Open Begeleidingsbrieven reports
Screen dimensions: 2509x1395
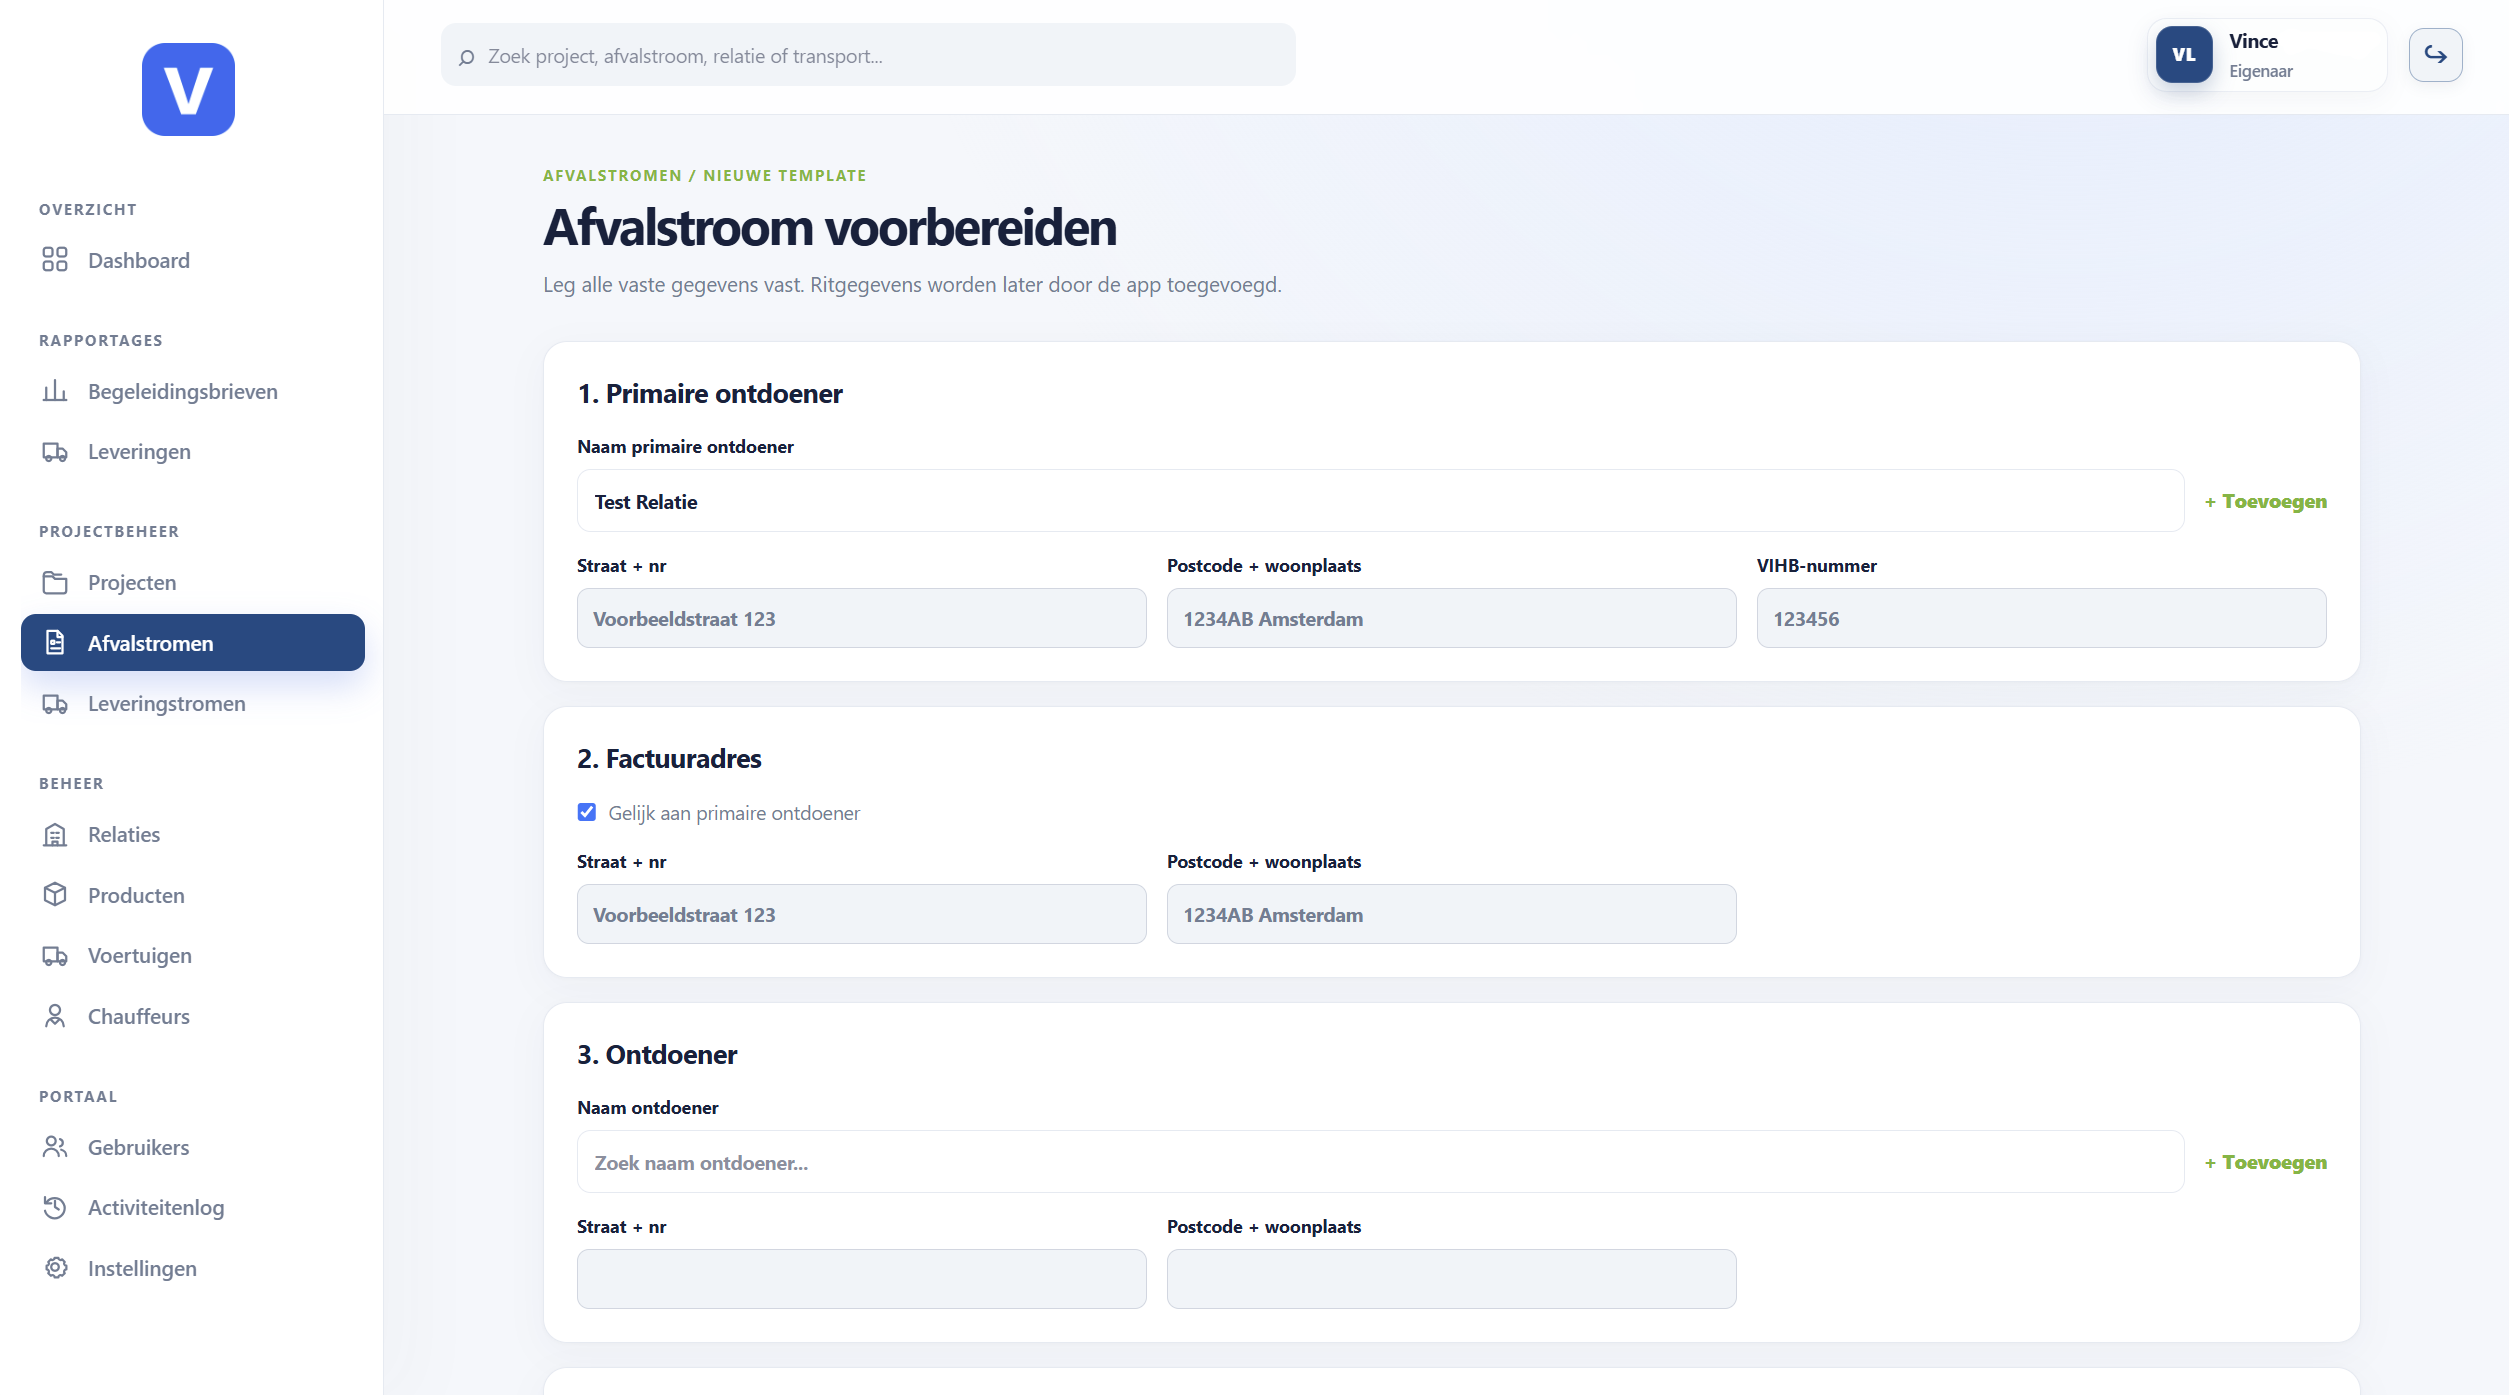[193, 391]
